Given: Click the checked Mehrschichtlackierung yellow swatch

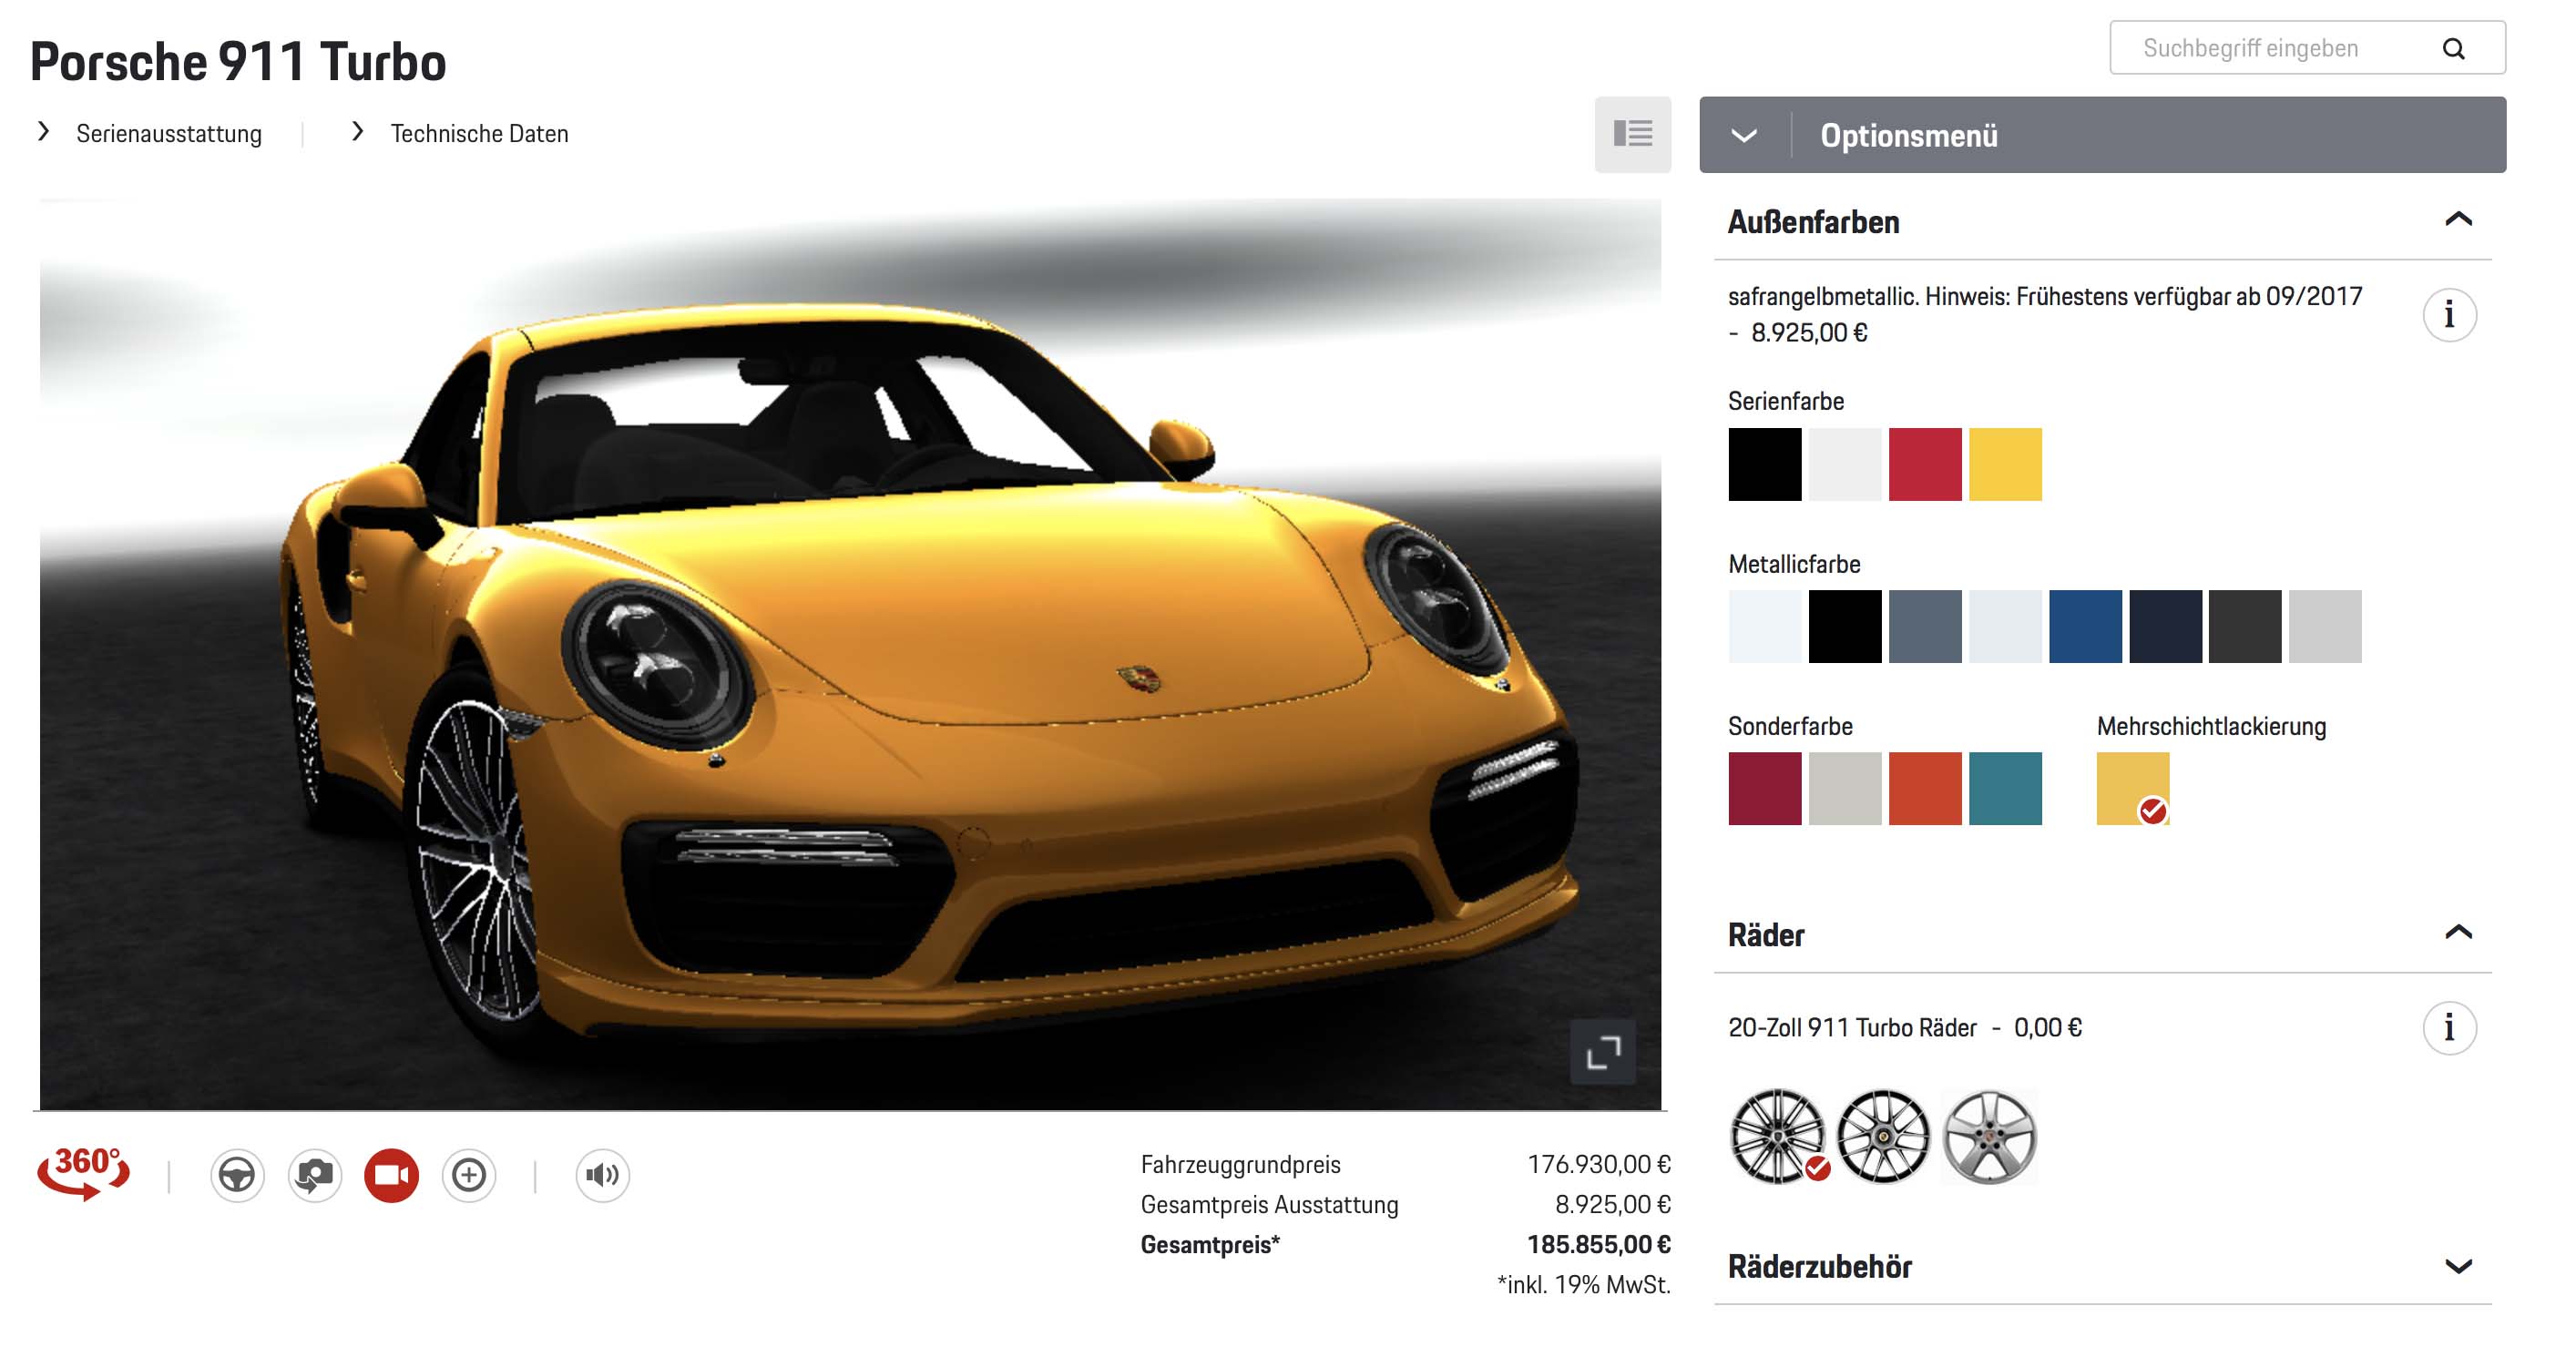Looking at the screenshot, I should [x=2133, y=789].
